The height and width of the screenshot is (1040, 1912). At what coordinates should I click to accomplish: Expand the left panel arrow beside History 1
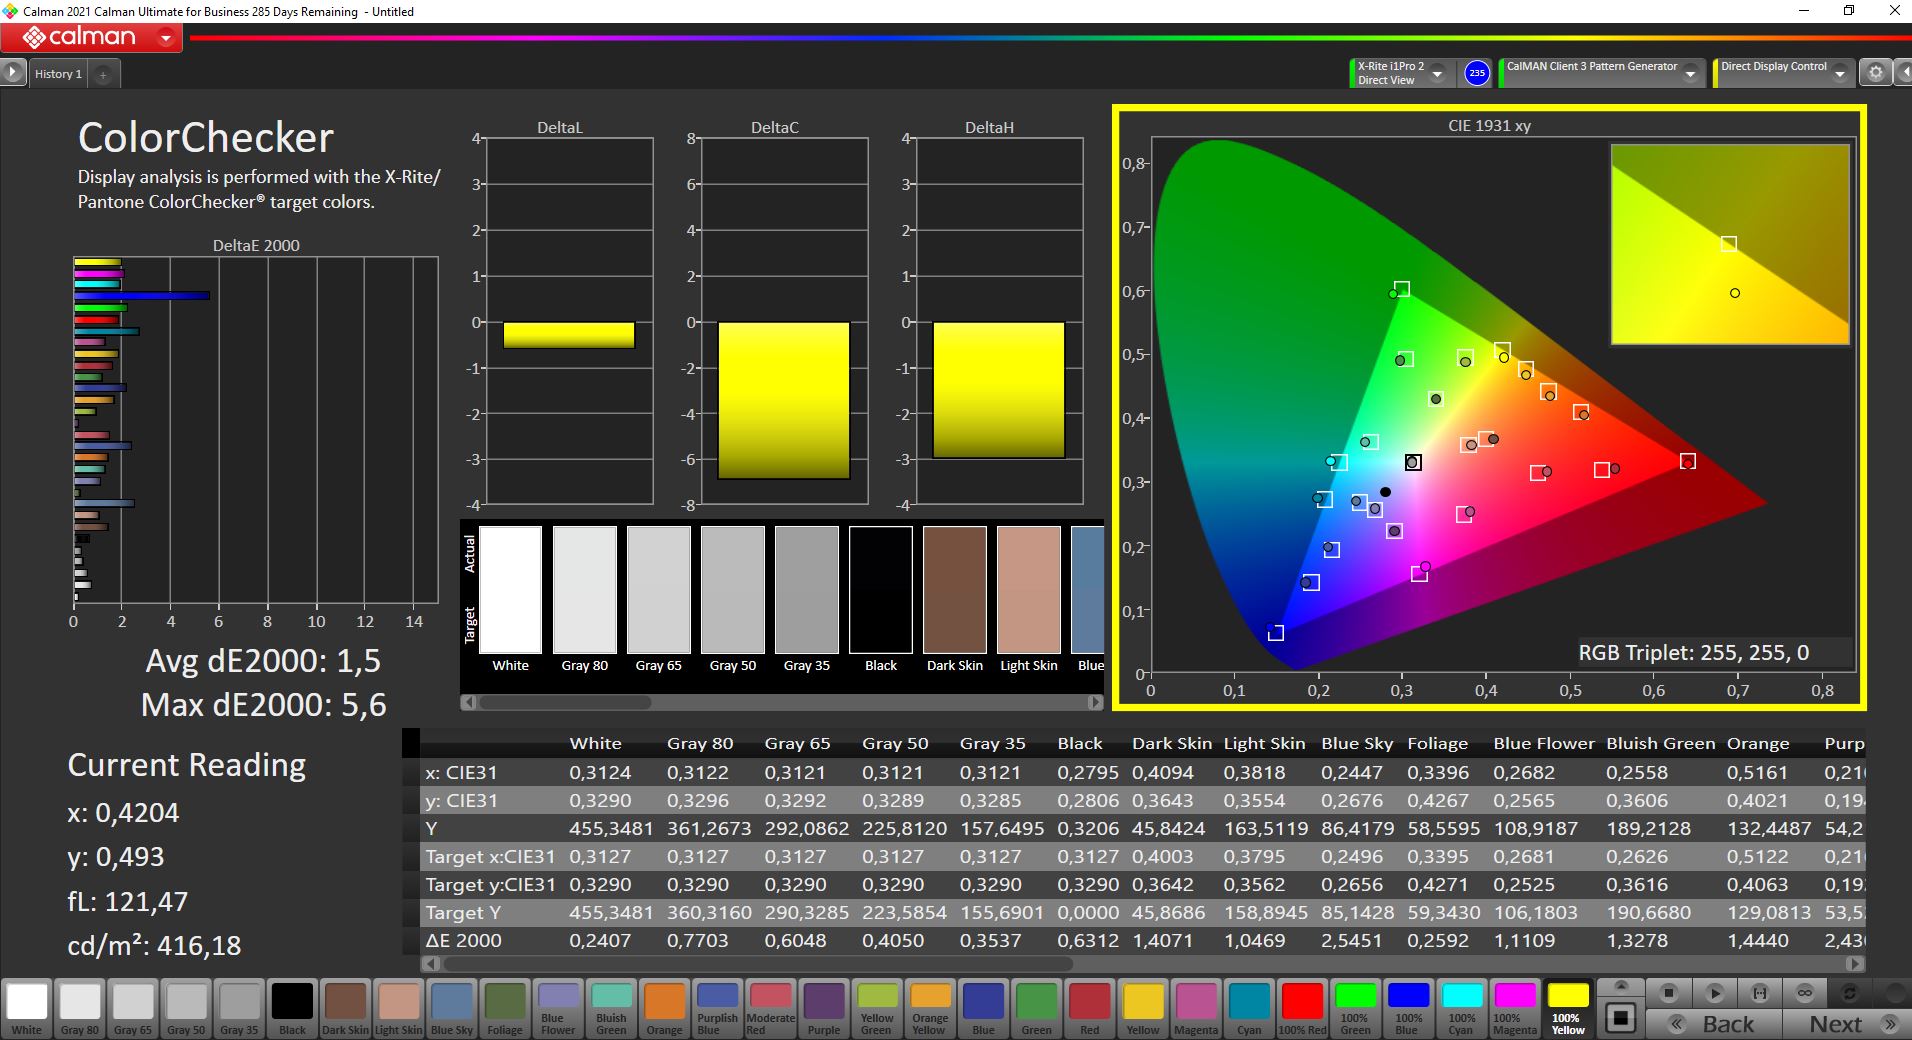12,73
